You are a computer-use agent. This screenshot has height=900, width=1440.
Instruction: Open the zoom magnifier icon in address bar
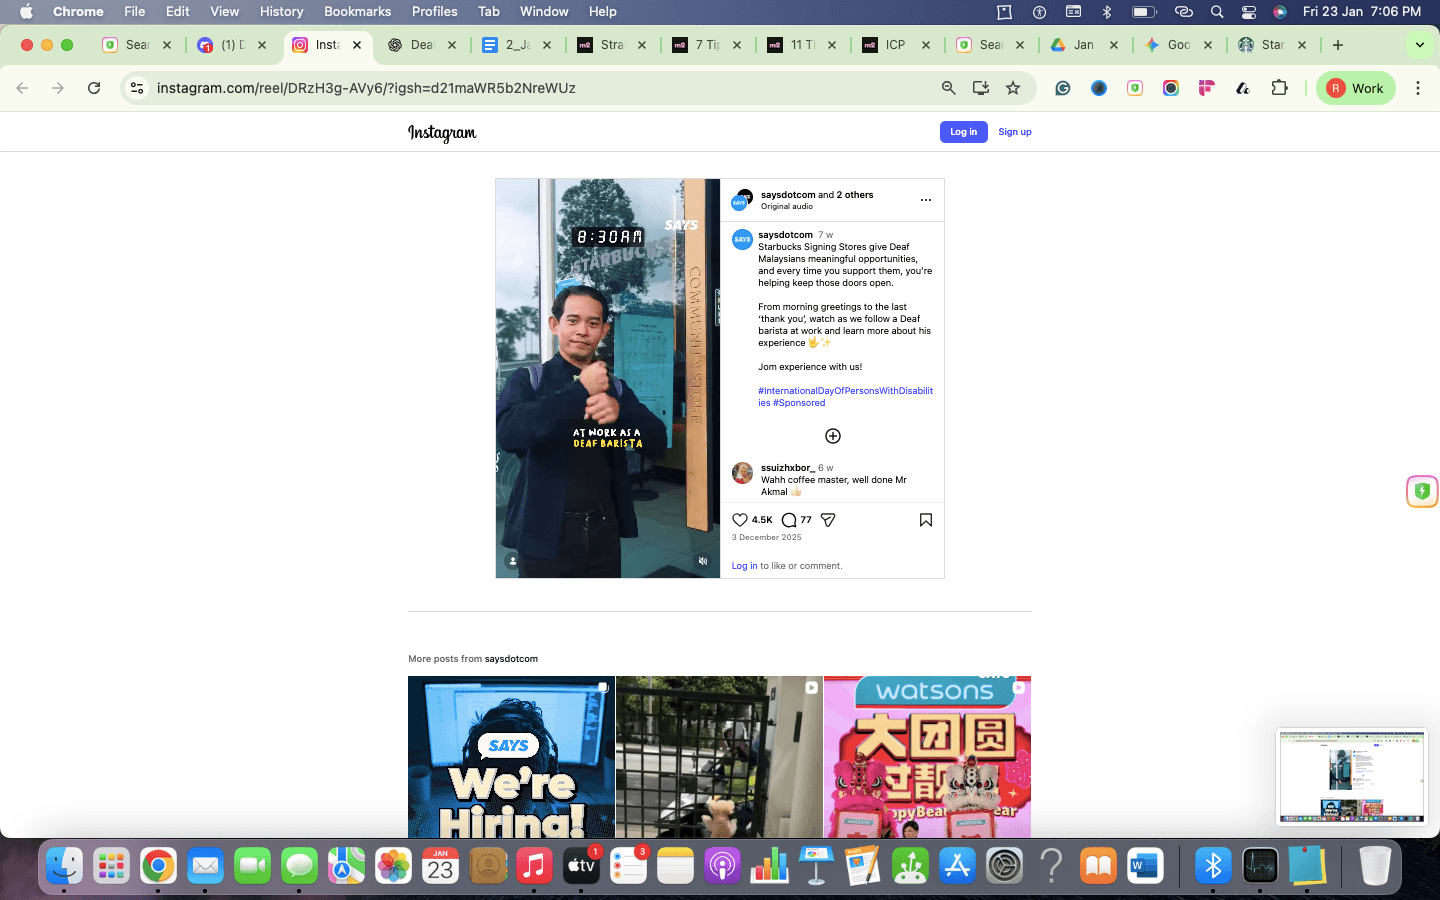(x=949, y=88)
